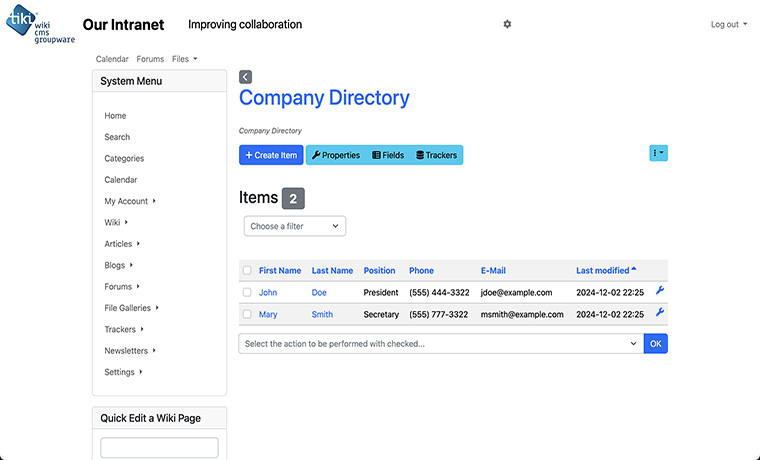
Task: Open the Fields list button
Action: (388, 155)
